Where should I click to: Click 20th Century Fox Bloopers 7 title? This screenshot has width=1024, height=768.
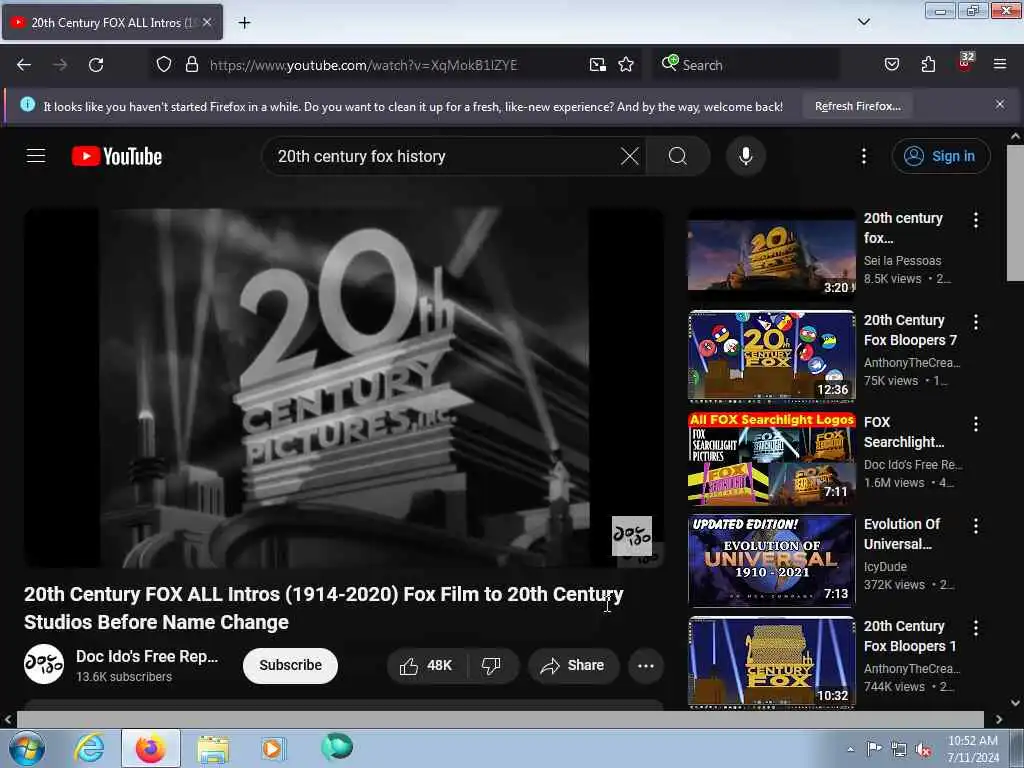(x=910, y=330)
